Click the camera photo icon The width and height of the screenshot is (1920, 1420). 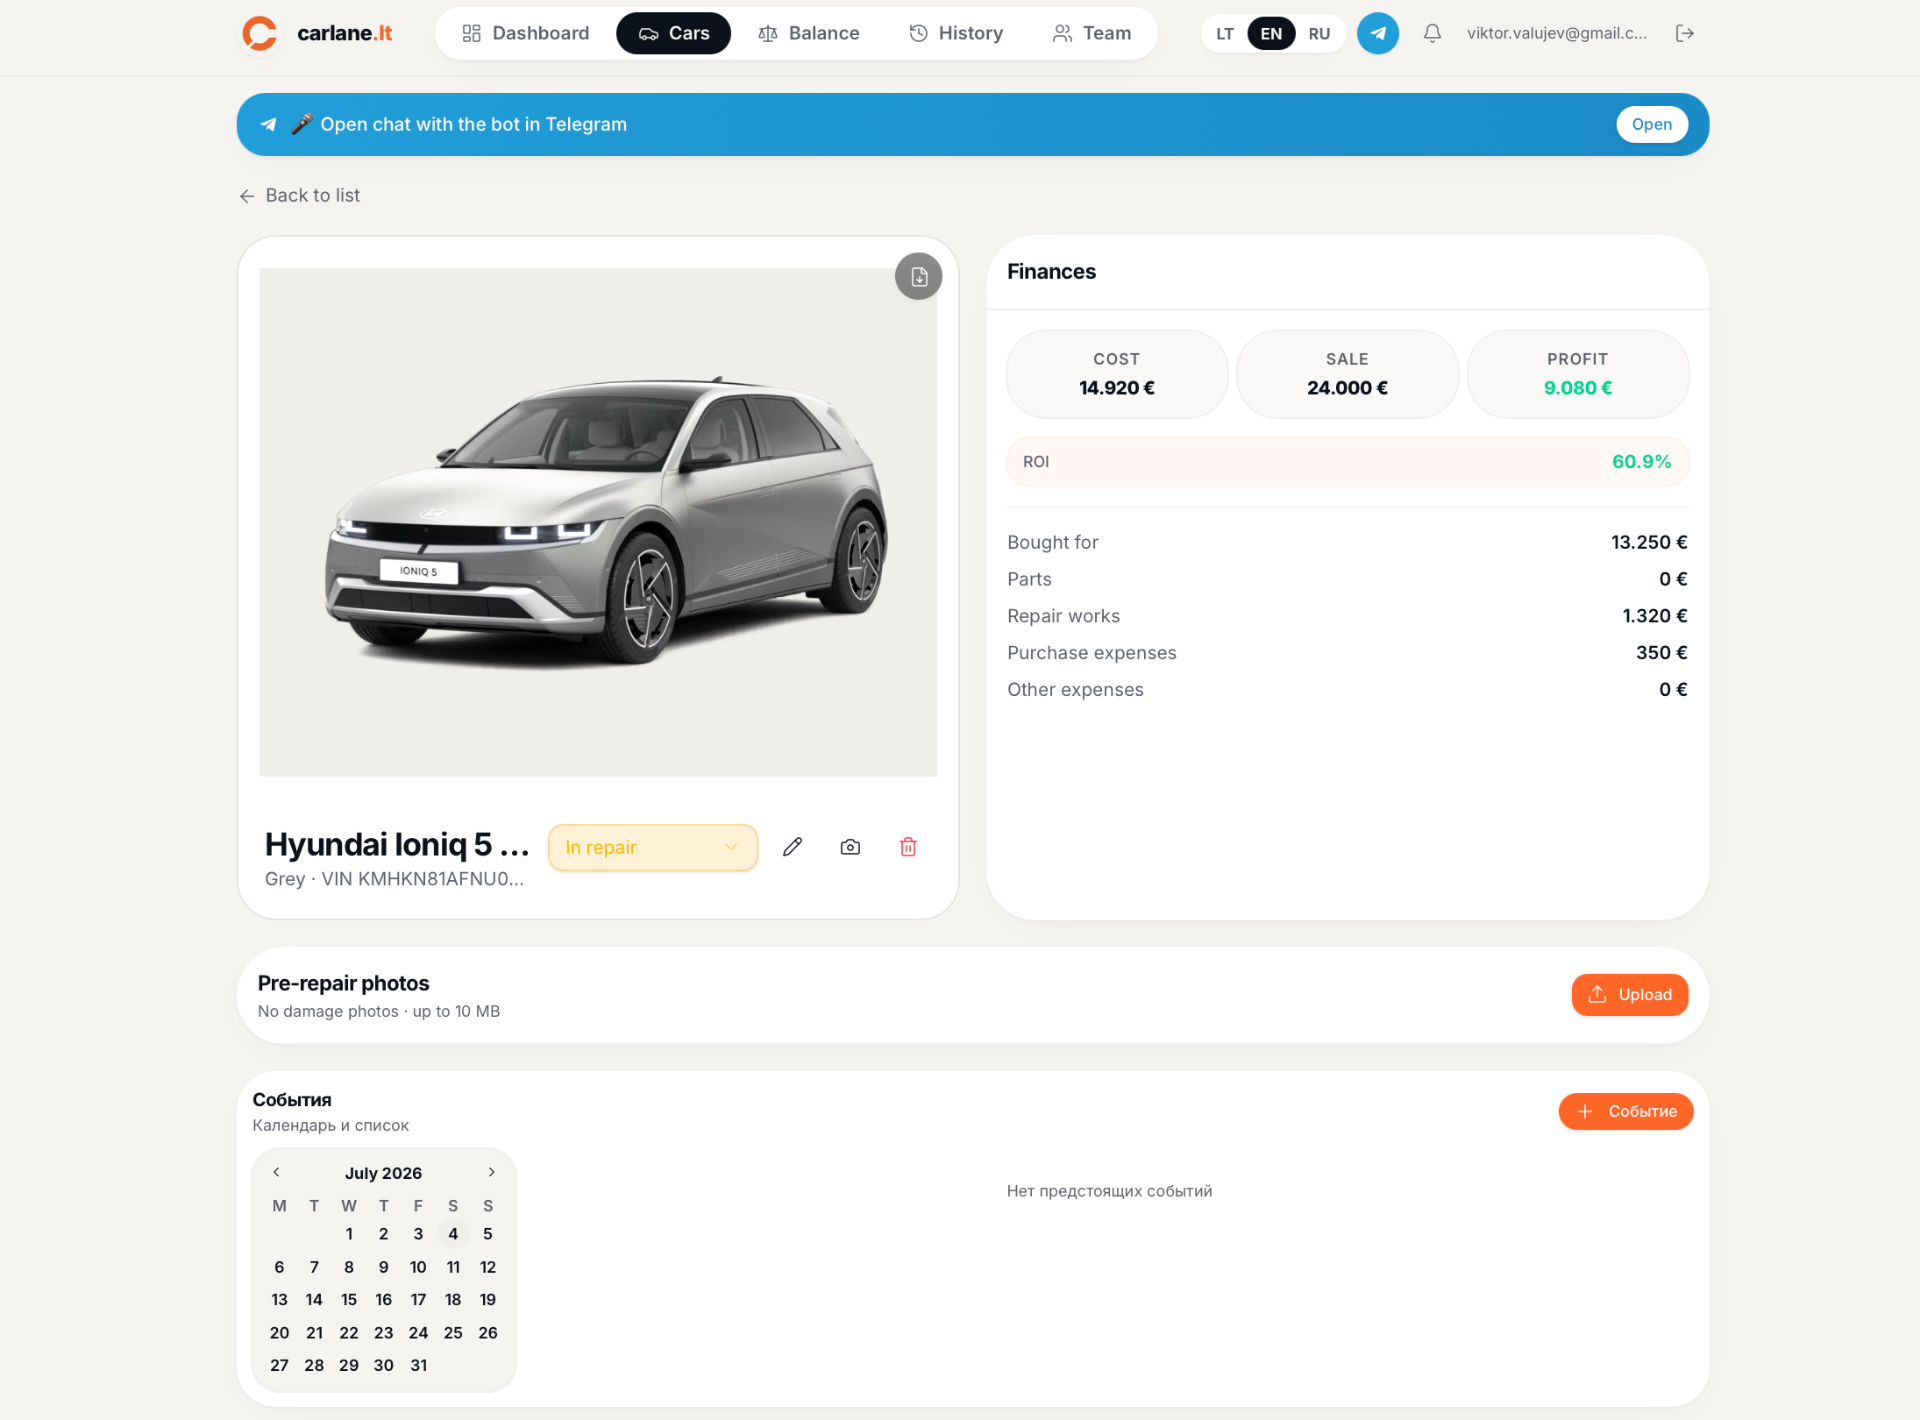850,847
